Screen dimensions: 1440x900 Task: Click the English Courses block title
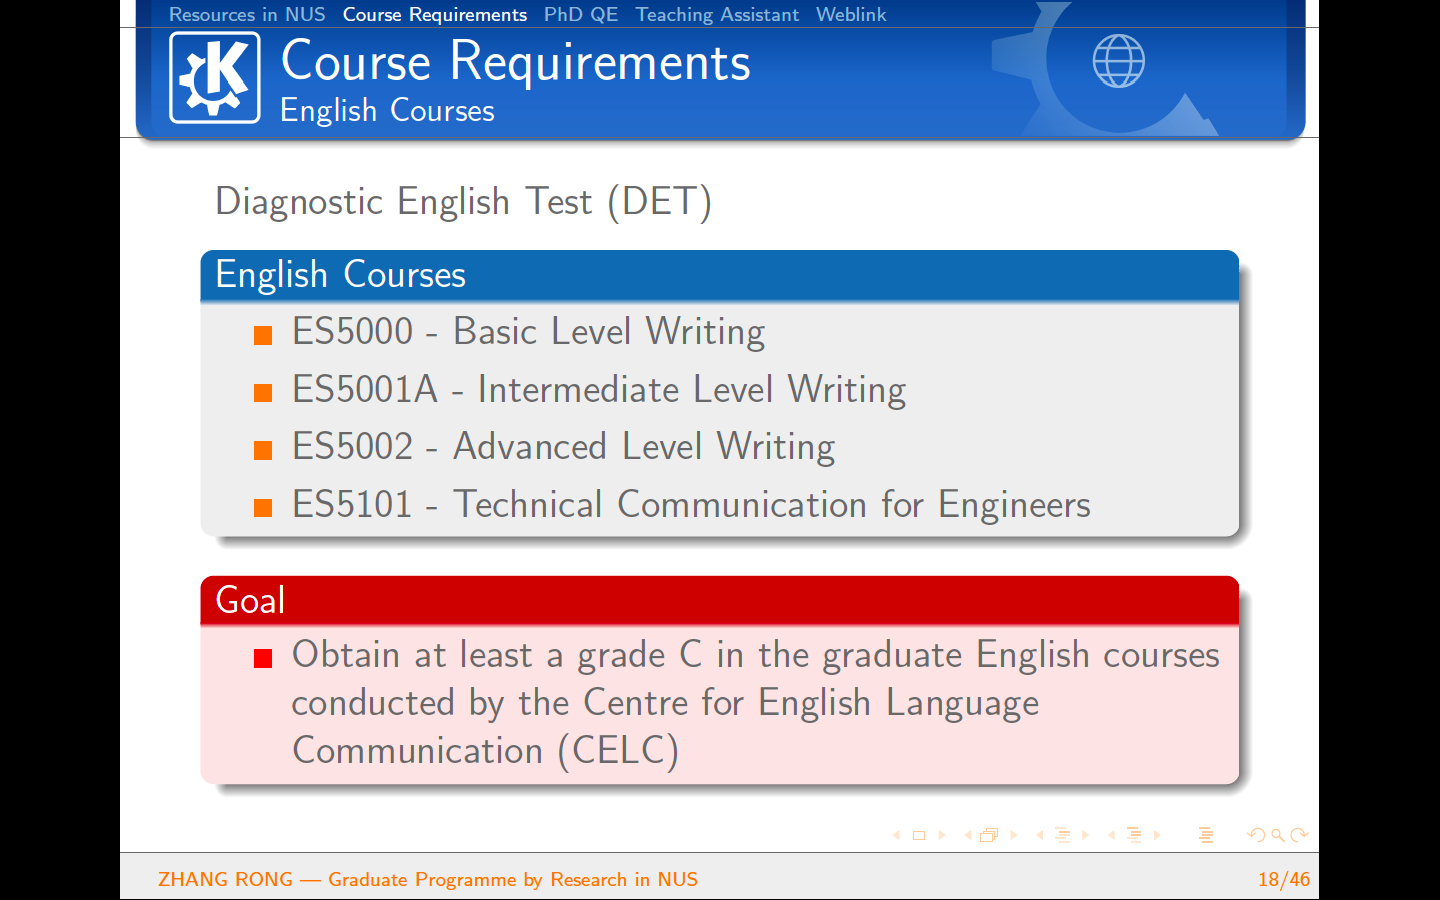point(341,275)
